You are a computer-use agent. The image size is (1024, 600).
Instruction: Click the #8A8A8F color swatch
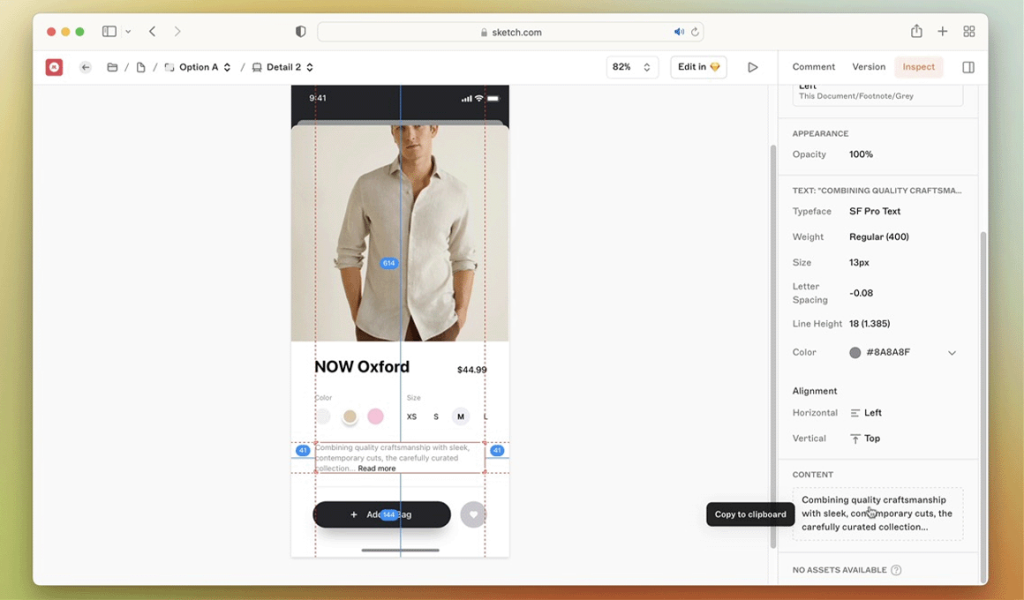(x=855, y=353)
